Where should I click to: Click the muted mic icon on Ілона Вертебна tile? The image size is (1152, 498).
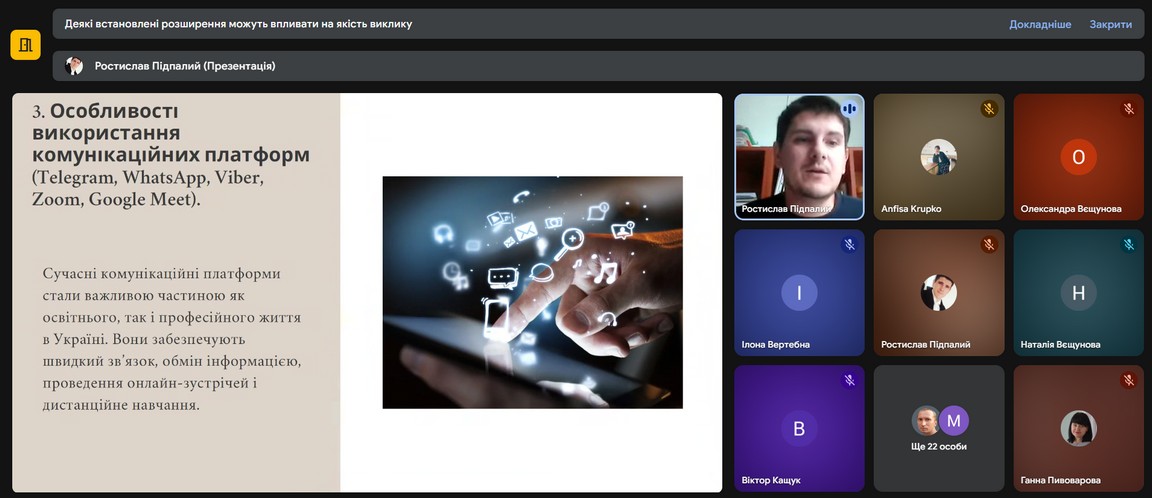tap(849, 244)
